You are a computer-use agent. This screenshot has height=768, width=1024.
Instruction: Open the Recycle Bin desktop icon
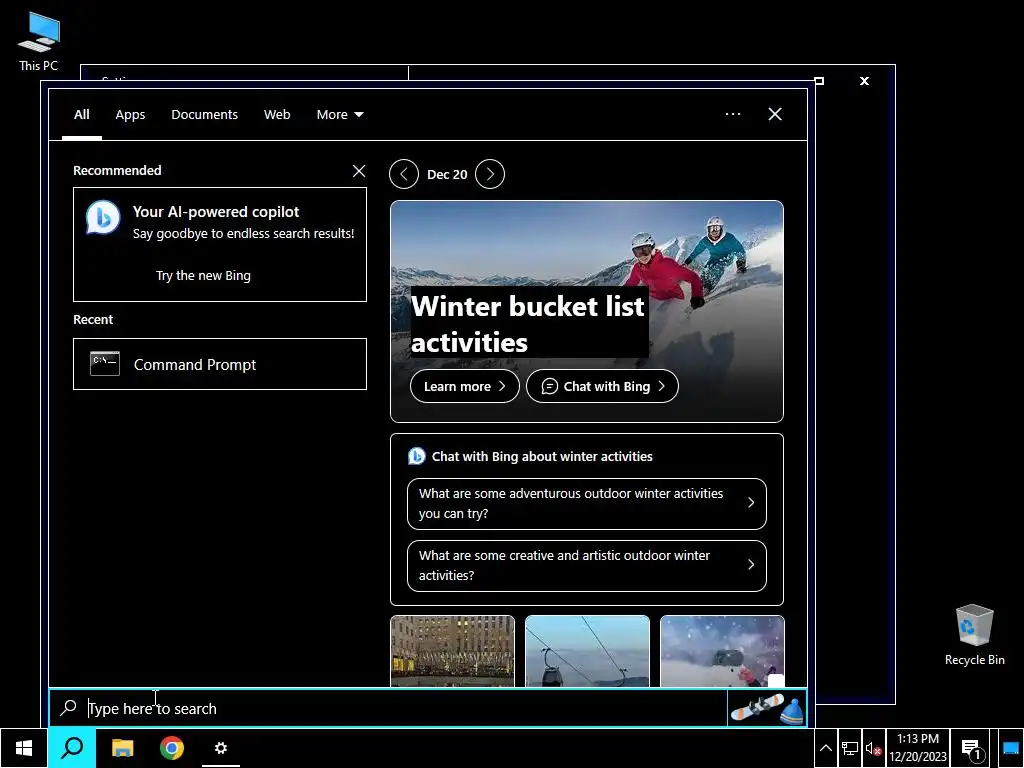tap(974, 635)
